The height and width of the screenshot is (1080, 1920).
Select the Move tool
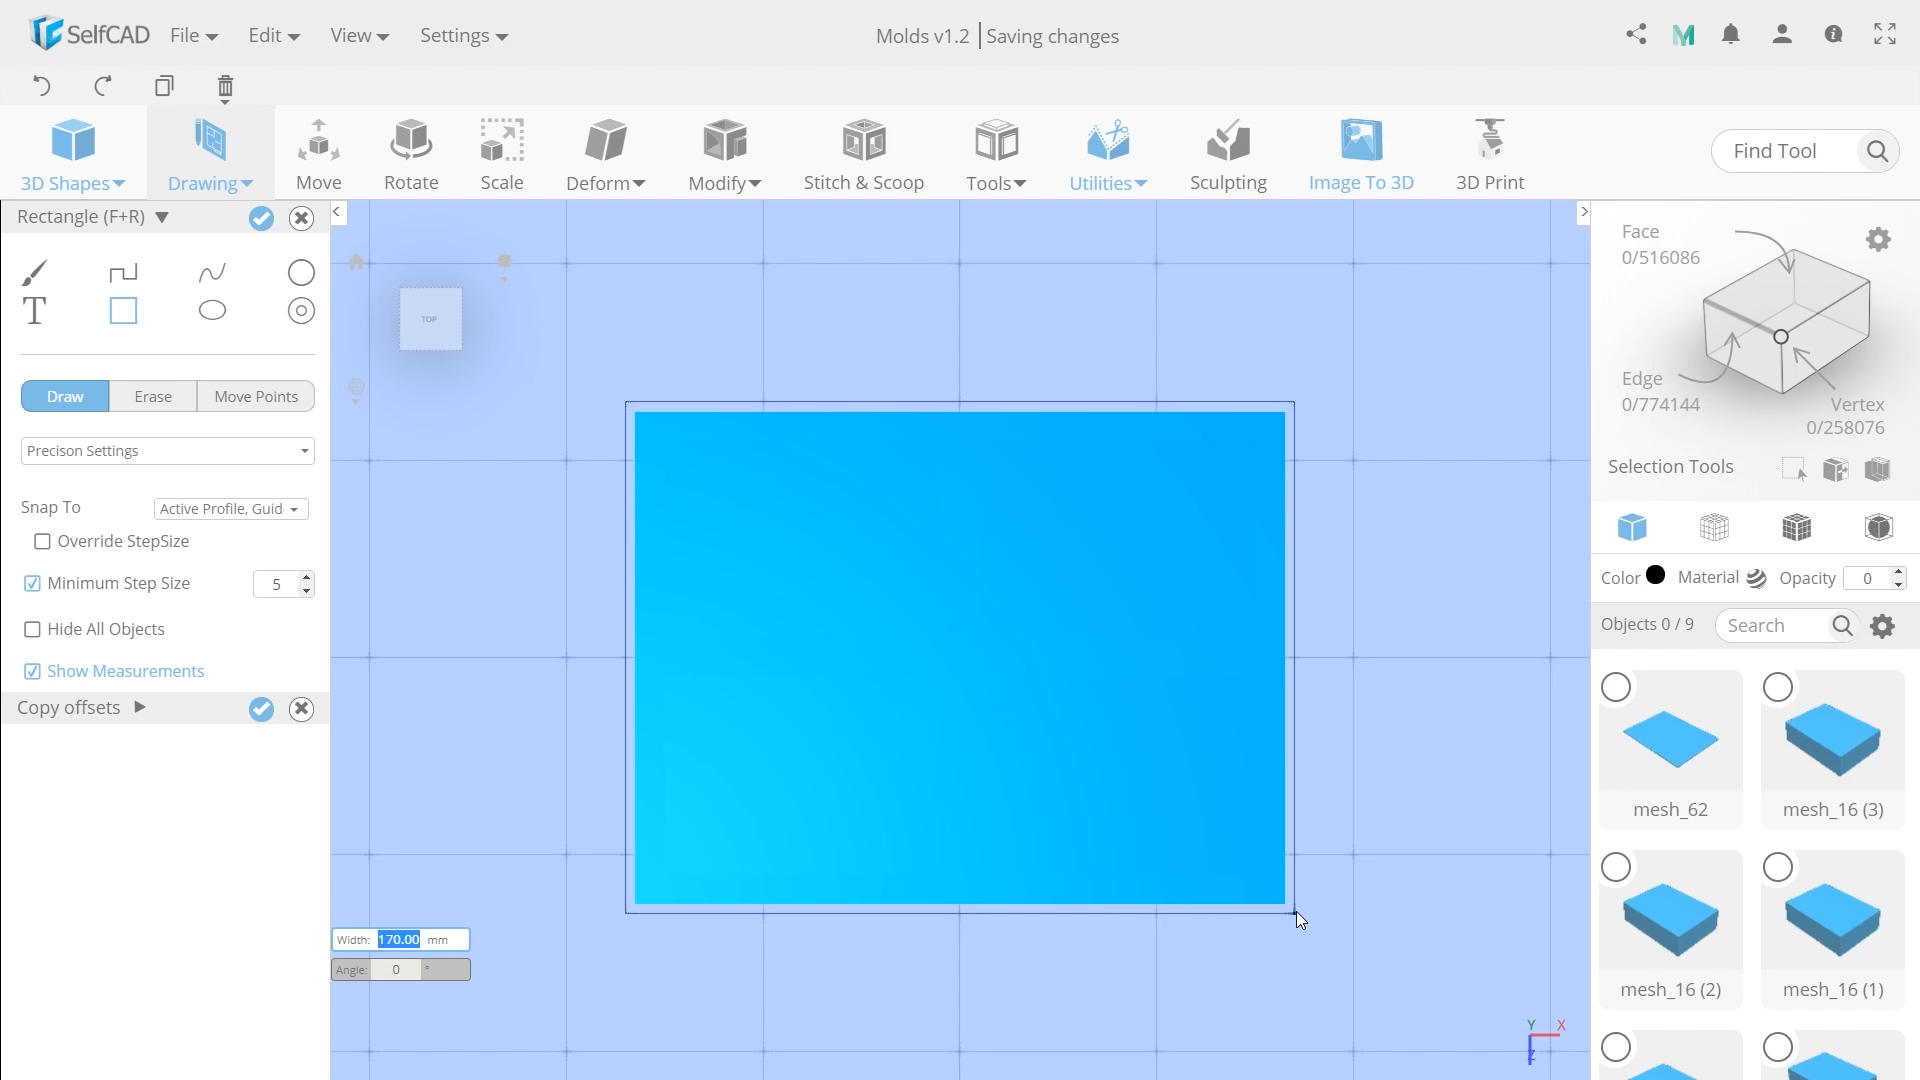pyautogui.click(x=318, y=152)
